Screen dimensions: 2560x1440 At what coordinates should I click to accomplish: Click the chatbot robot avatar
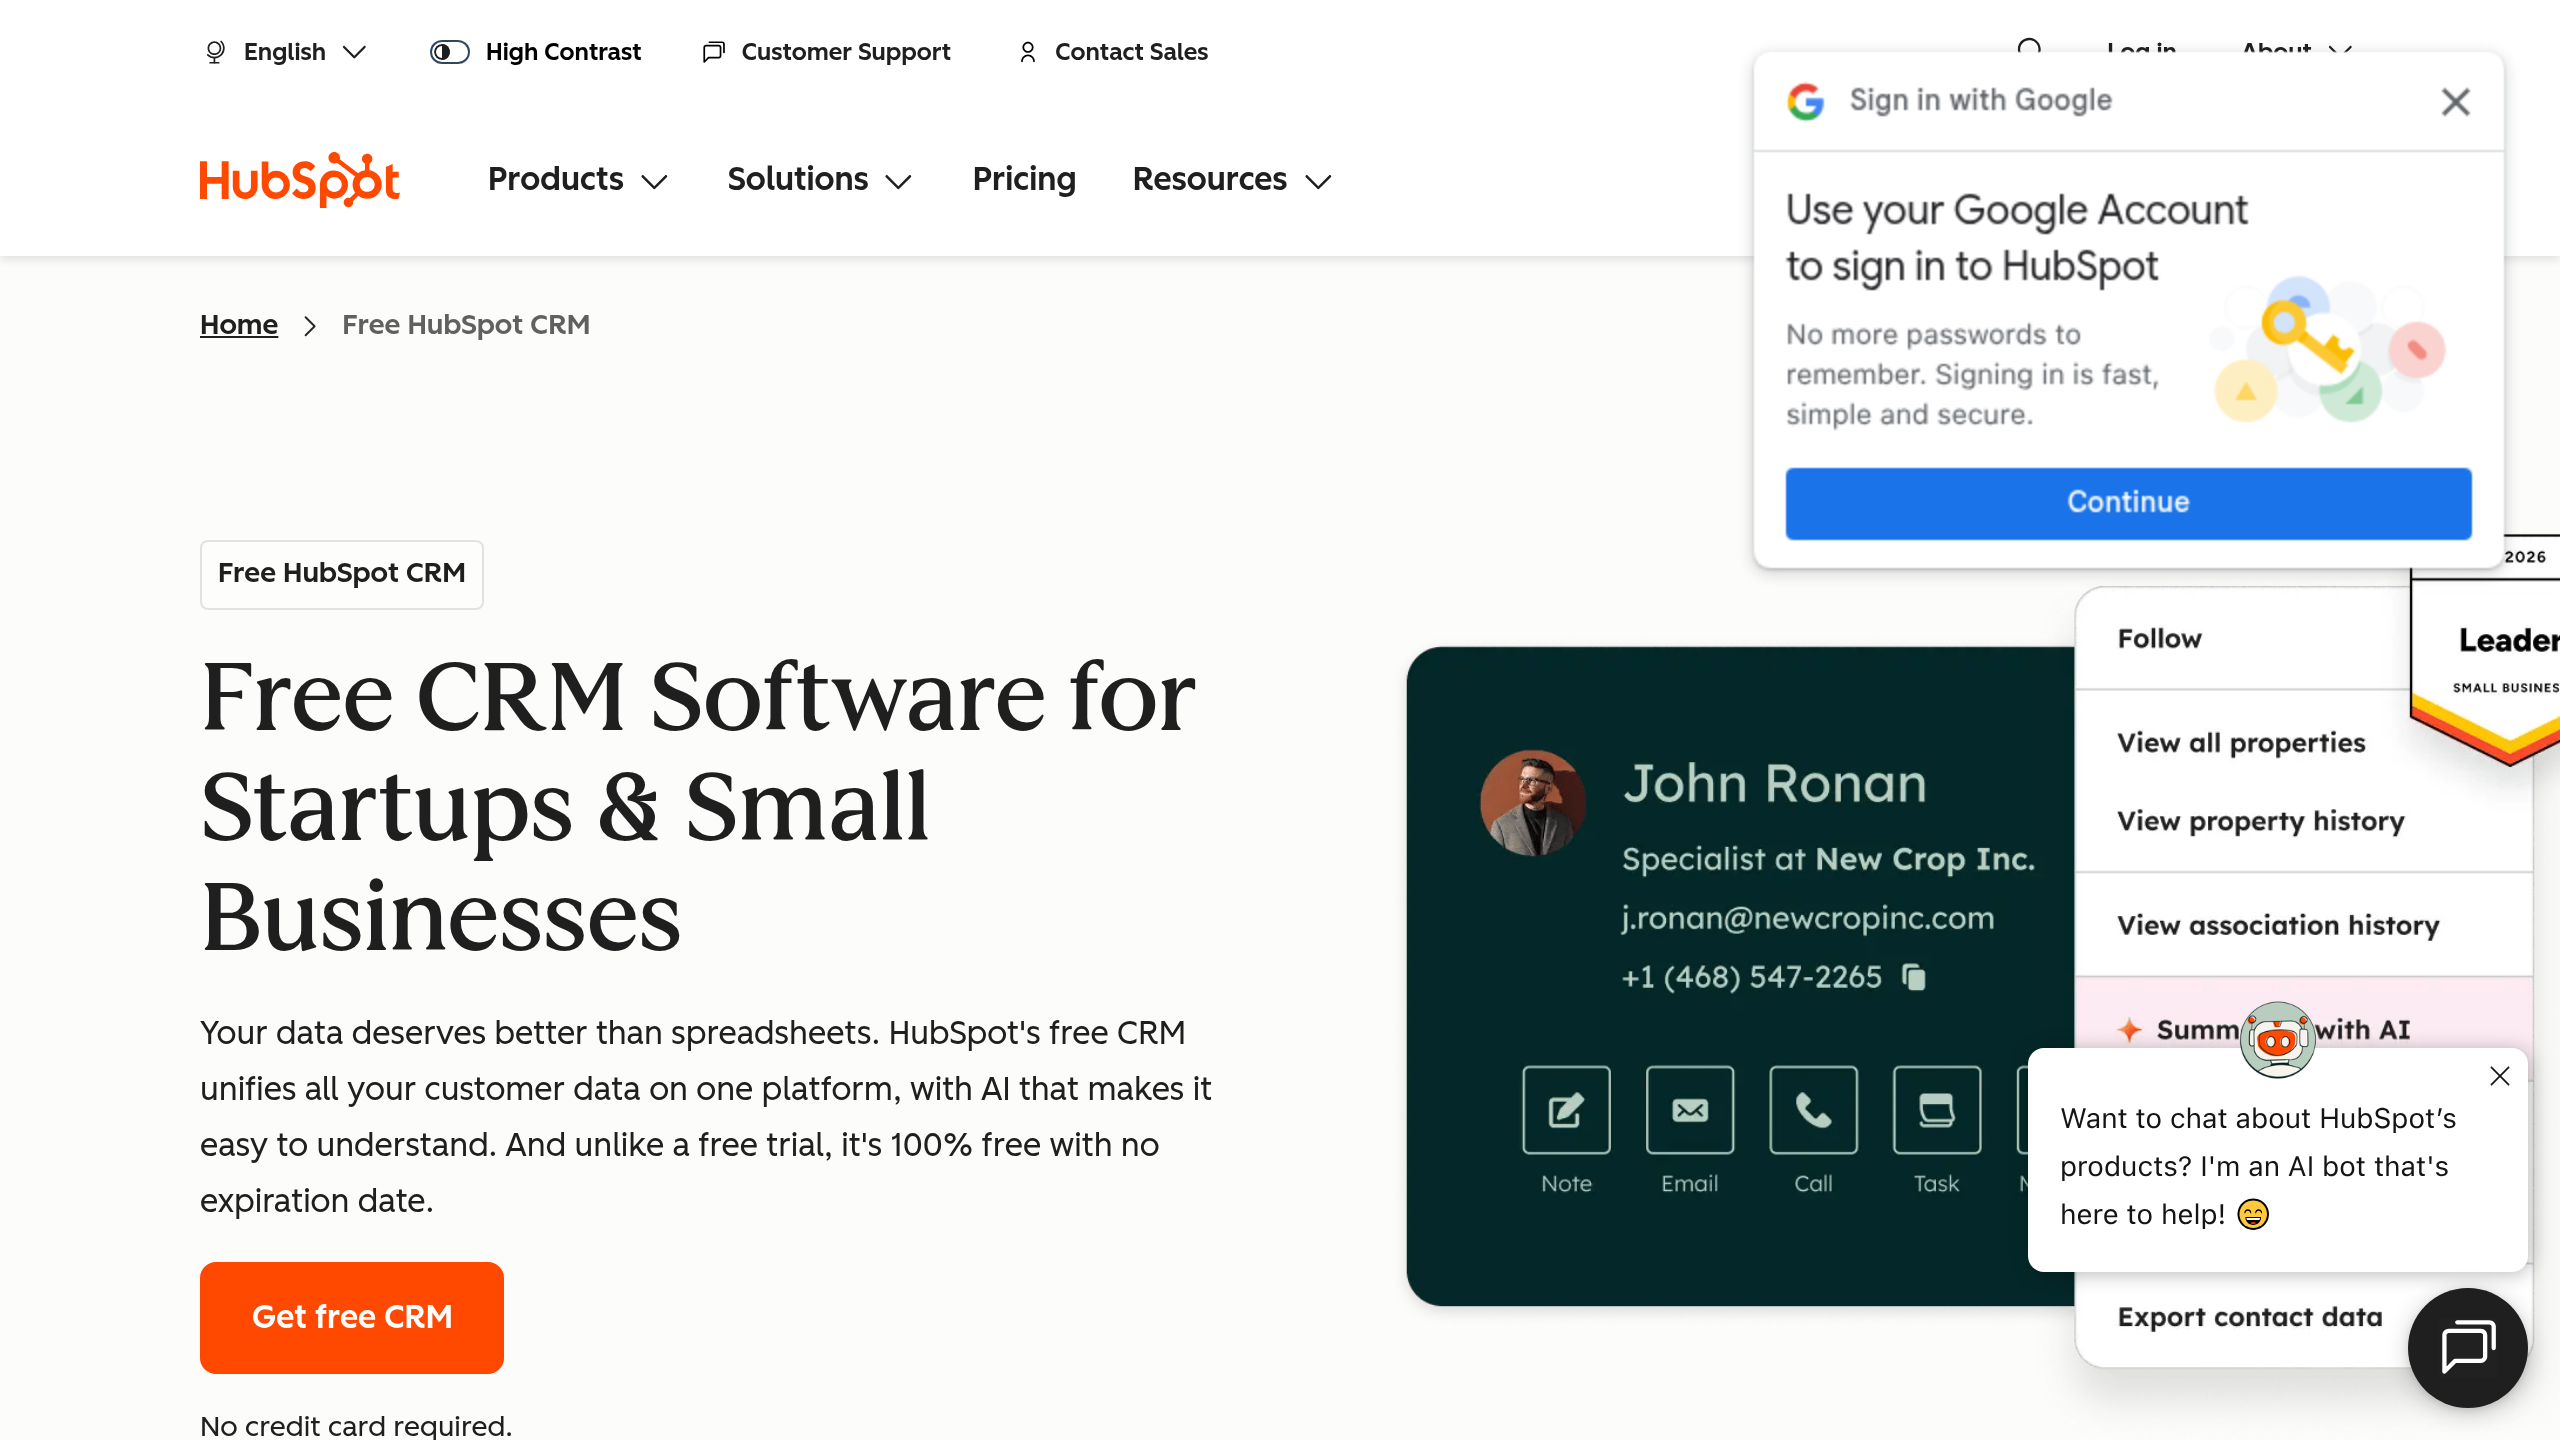[2277, 1040]
